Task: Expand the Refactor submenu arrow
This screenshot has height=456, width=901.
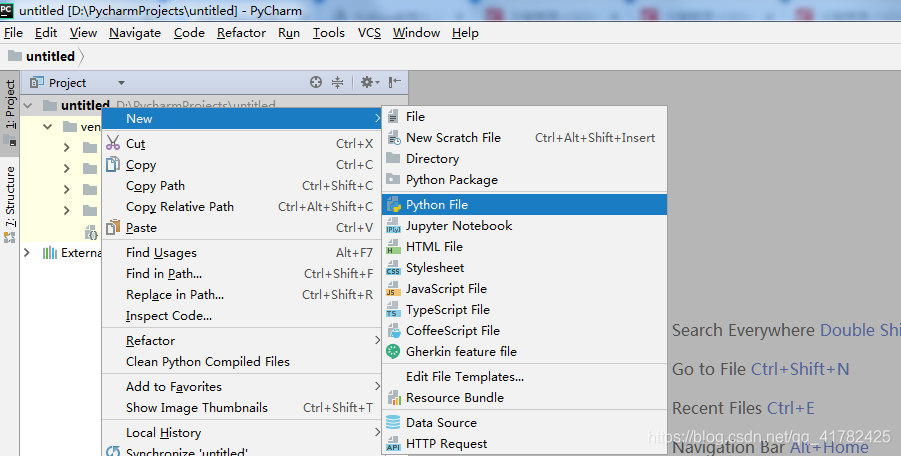Action: point(378,341)
